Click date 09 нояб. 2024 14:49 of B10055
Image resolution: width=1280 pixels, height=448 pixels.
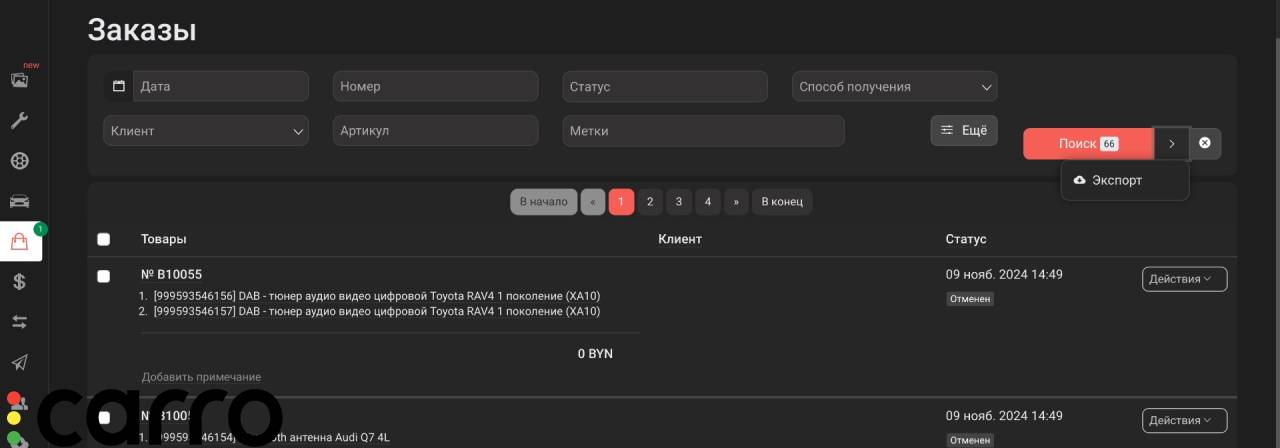pos(1004,274)
